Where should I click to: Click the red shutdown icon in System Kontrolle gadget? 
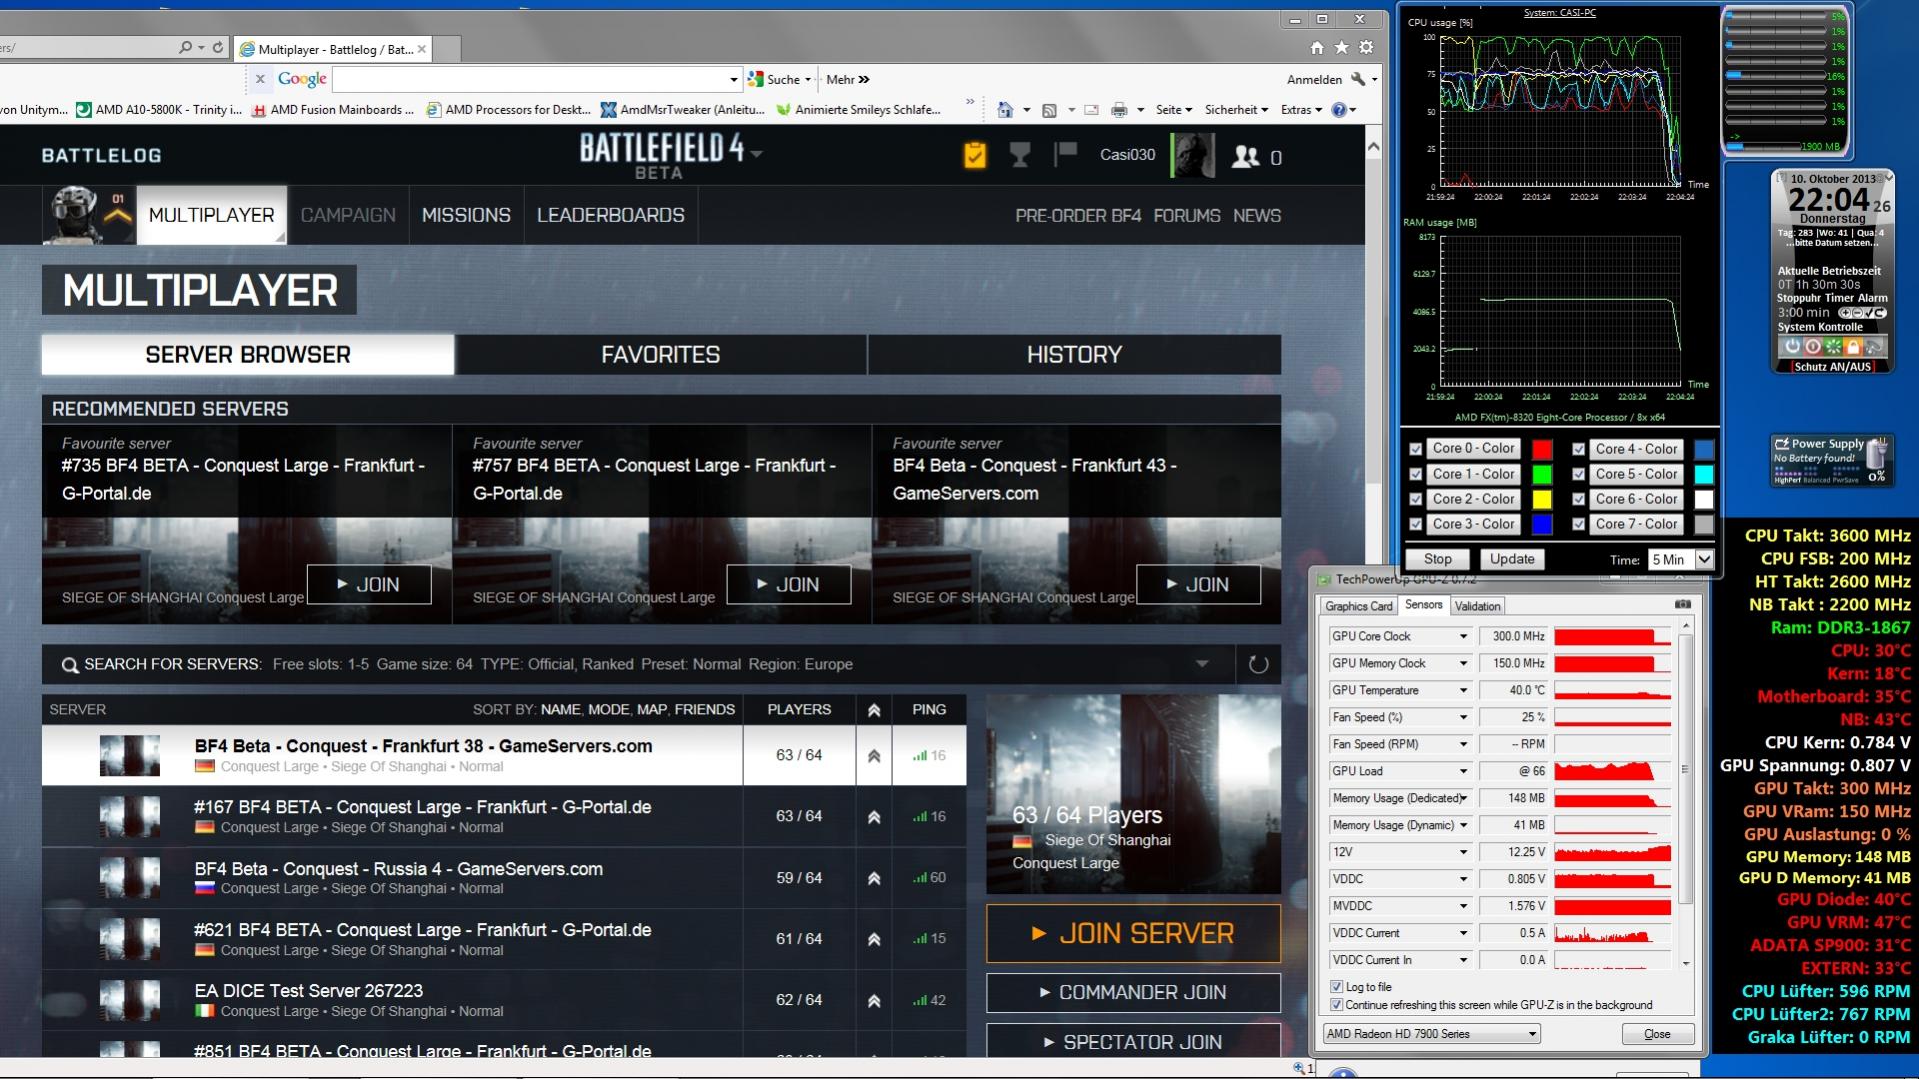pos(1812,347)
